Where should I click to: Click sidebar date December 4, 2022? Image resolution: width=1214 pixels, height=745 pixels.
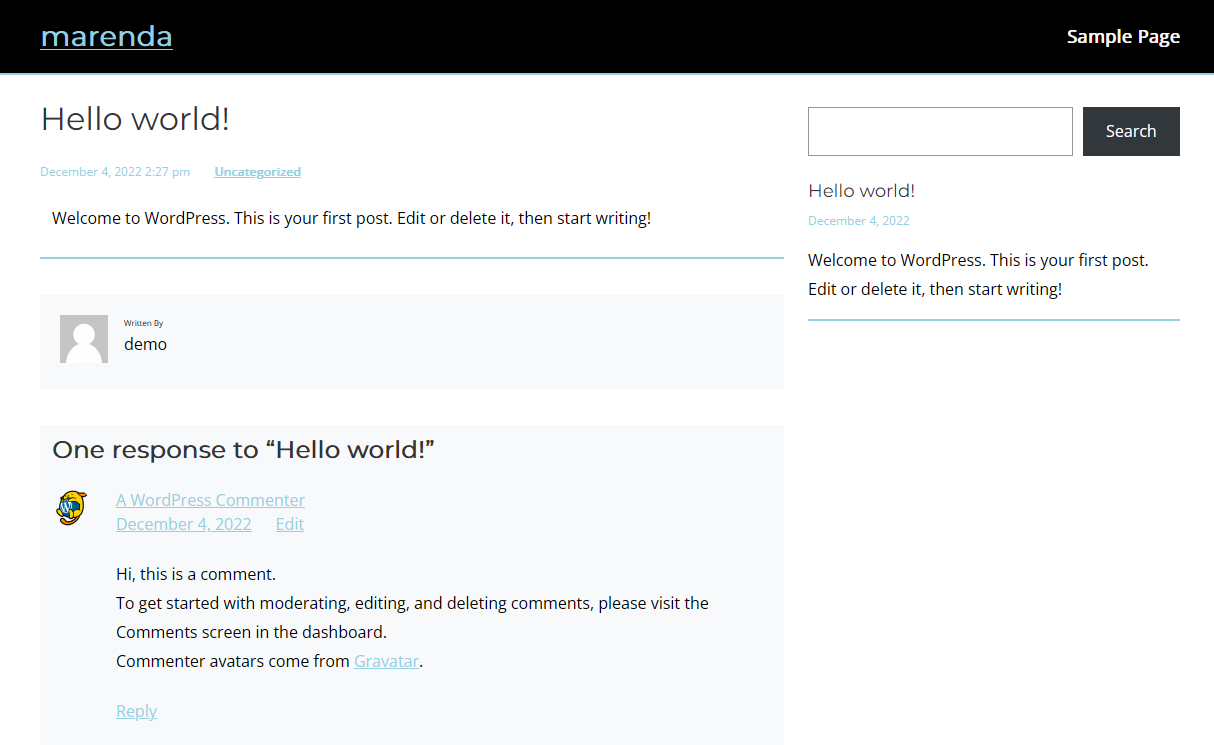859,221
